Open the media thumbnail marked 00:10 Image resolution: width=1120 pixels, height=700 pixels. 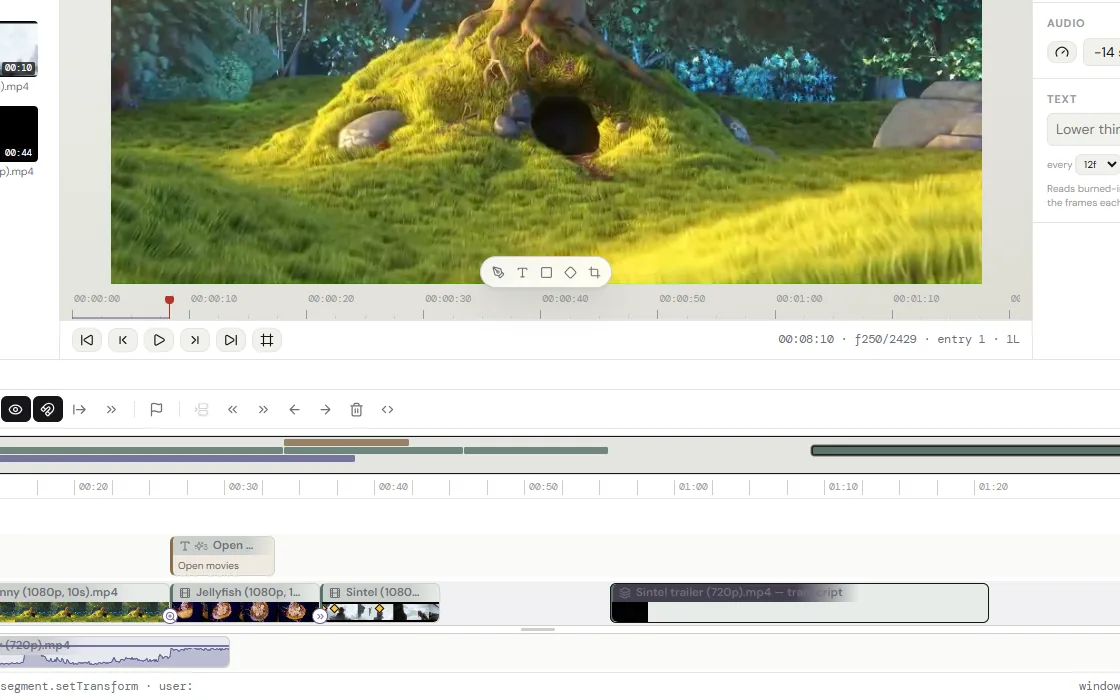tap(19, 49)
